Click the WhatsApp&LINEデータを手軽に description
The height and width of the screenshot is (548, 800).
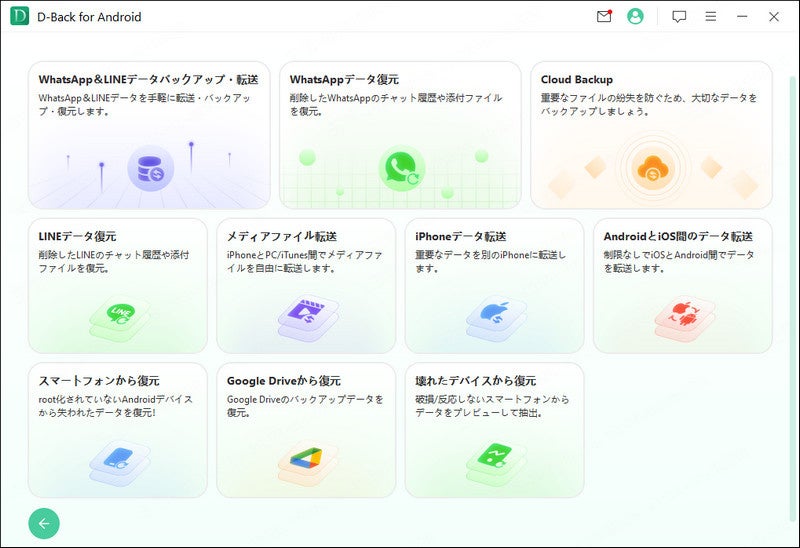[144, 105]
